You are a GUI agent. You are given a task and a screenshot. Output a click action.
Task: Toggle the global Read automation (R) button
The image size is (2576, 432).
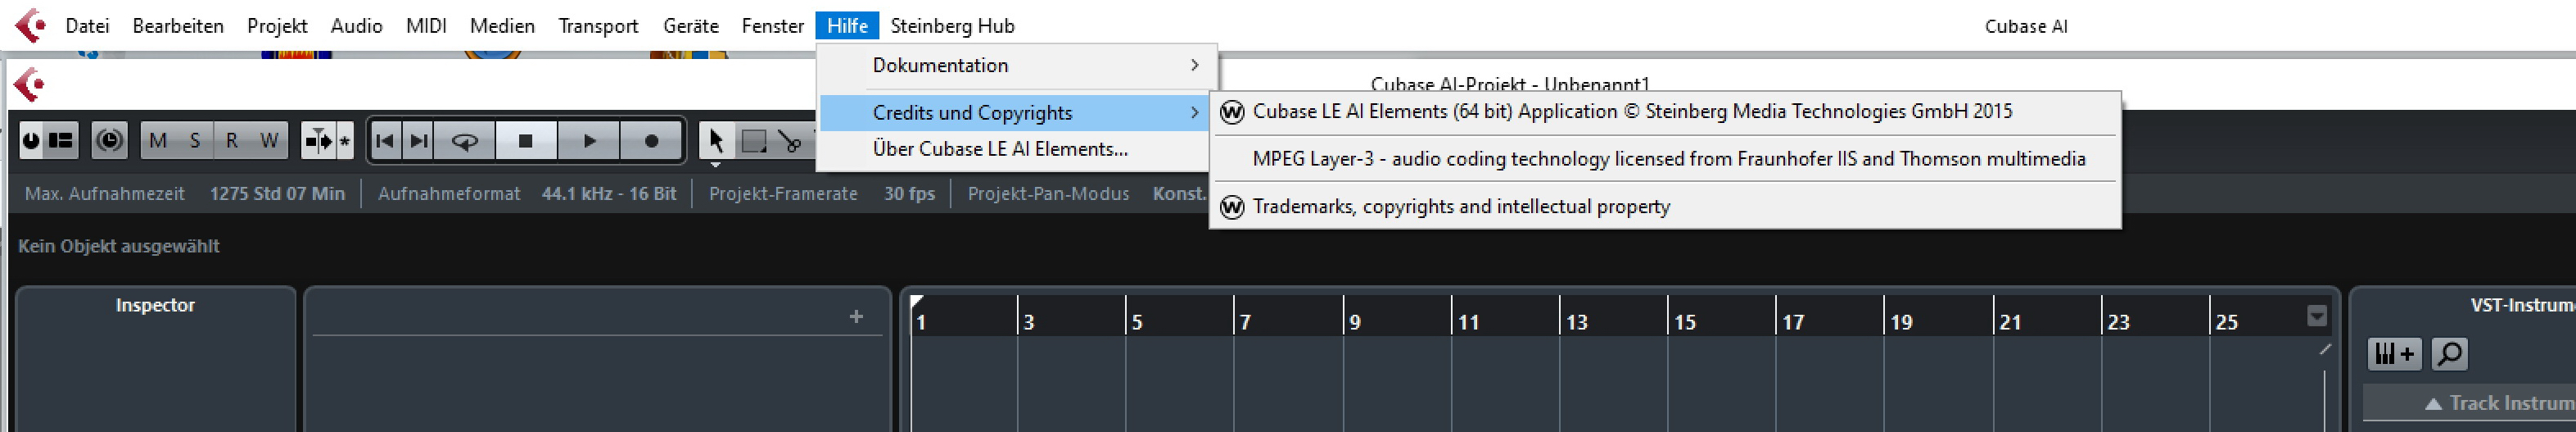point(232,141)
